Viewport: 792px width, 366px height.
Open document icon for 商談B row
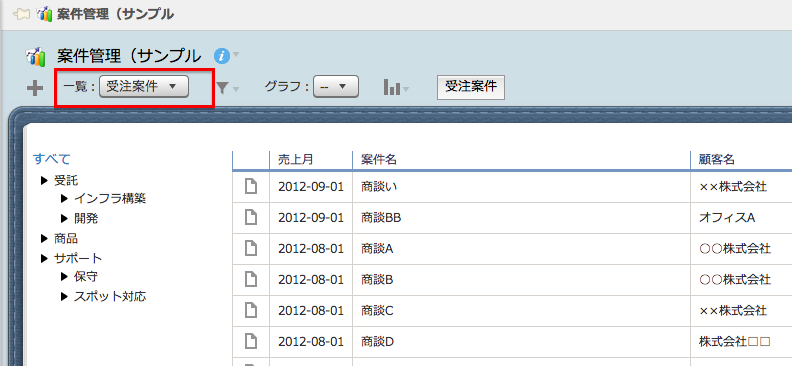click(251, 279)
